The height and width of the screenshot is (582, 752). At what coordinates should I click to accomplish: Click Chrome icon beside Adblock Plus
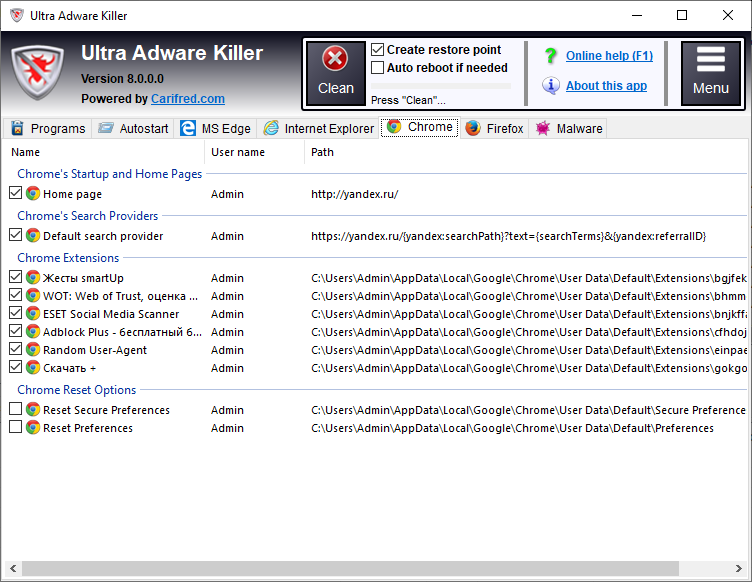coord(33,331)
